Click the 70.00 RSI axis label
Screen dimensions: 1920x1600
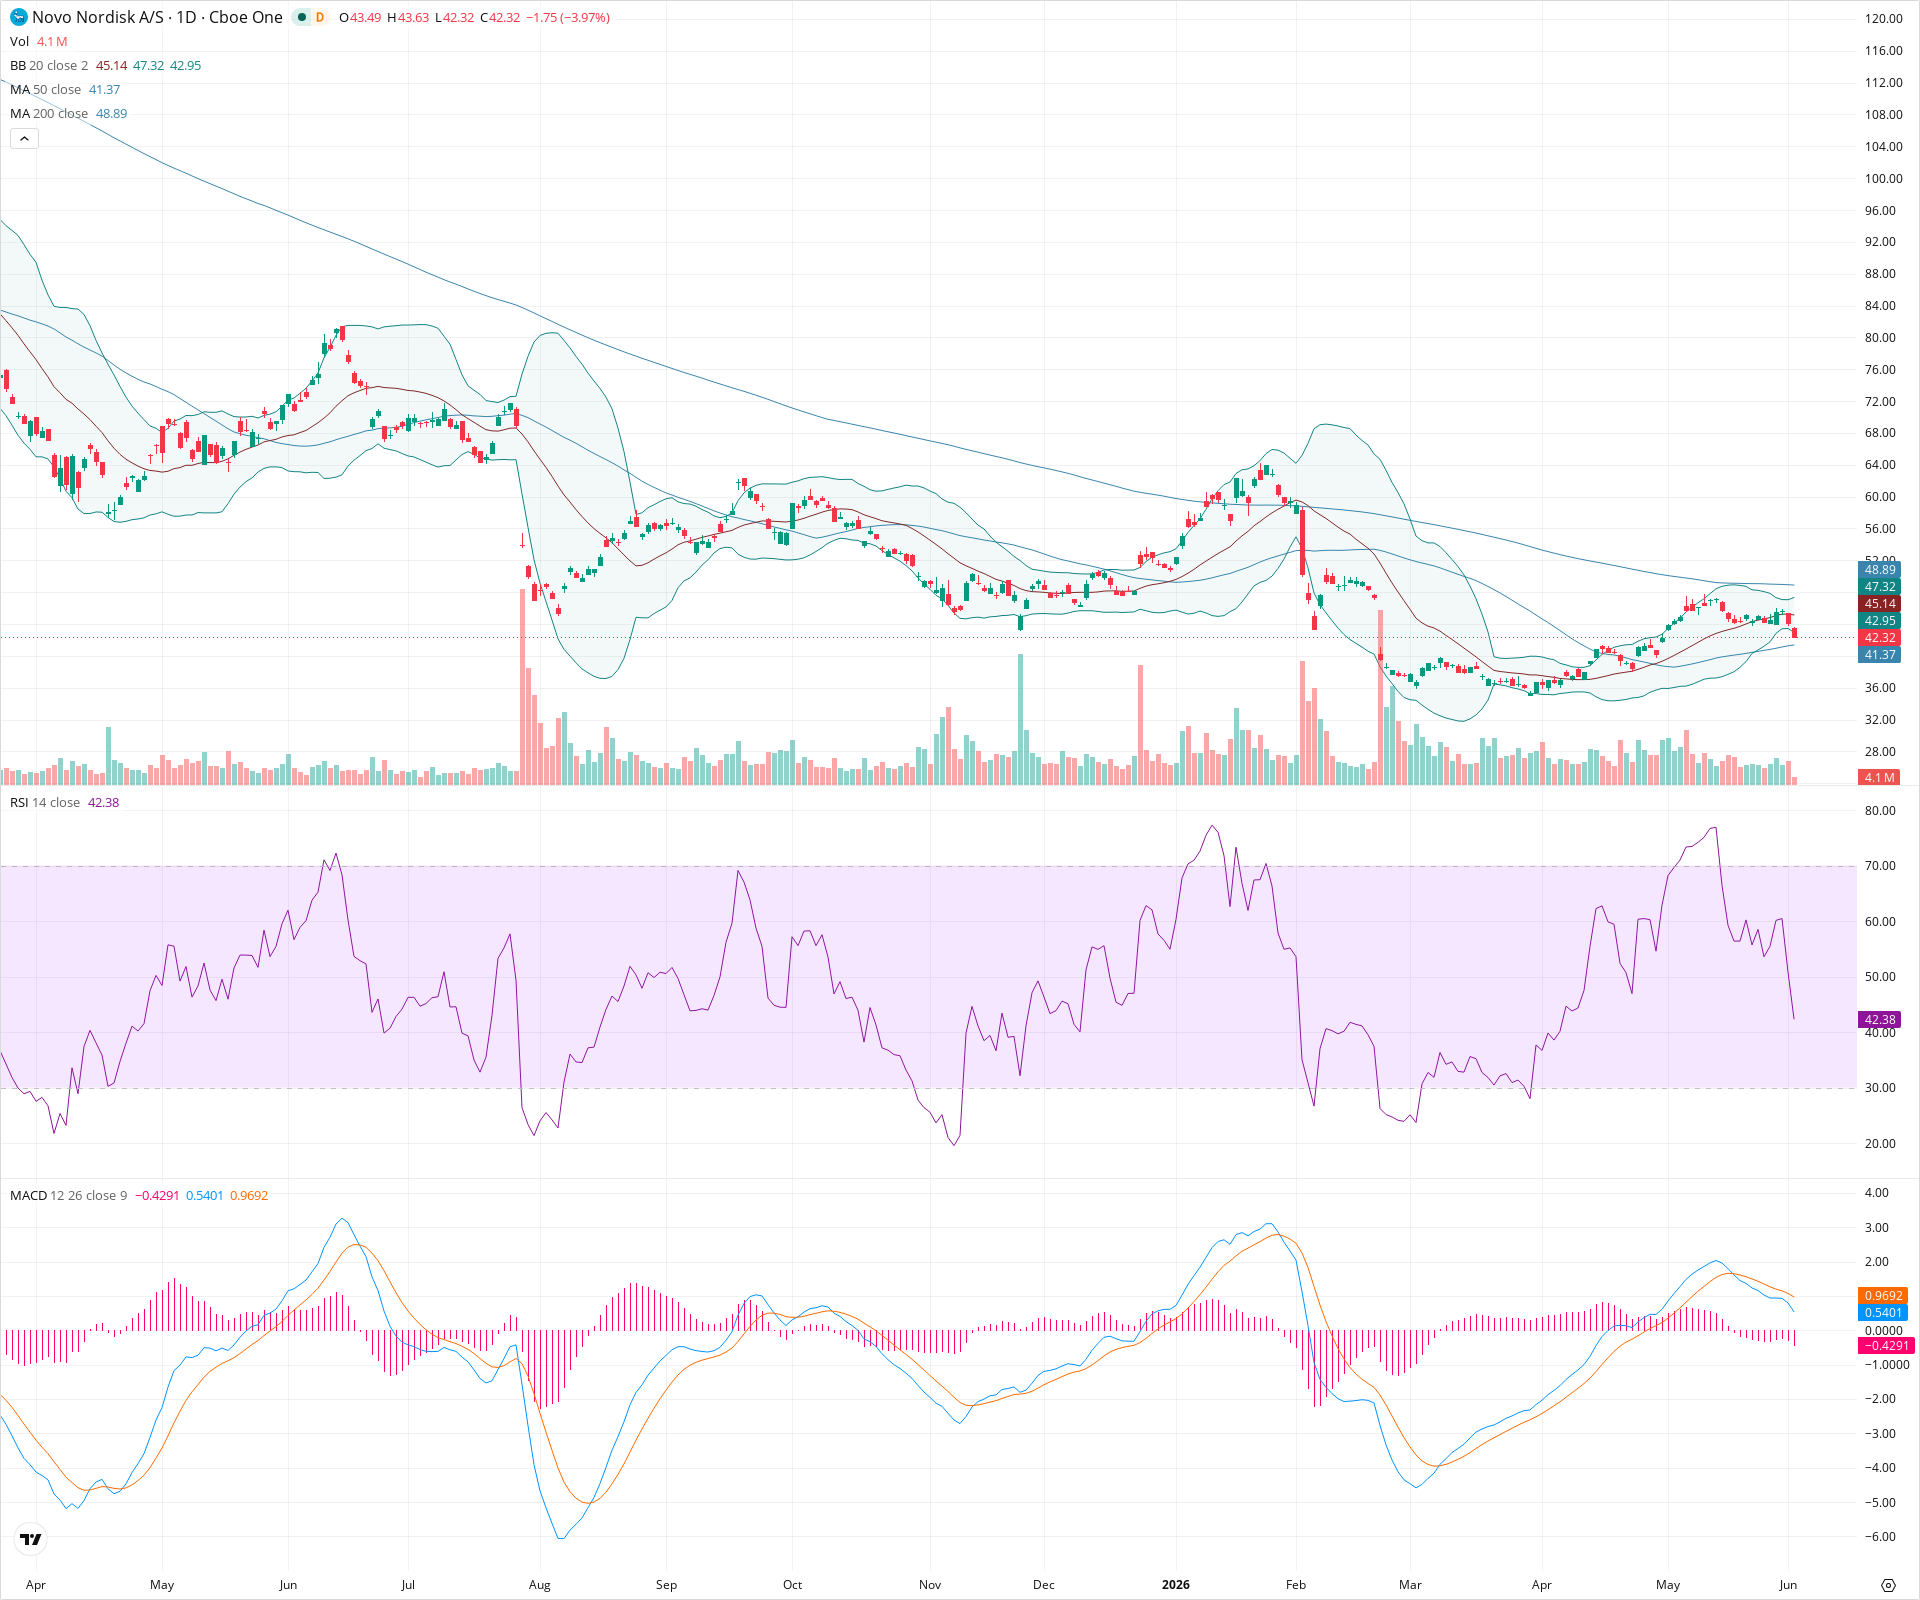1880,866
